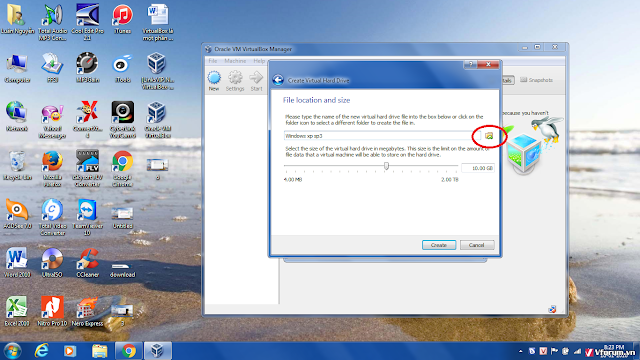
Task: Launch Google Chrome from the desktop
Action: pos(122,169)
